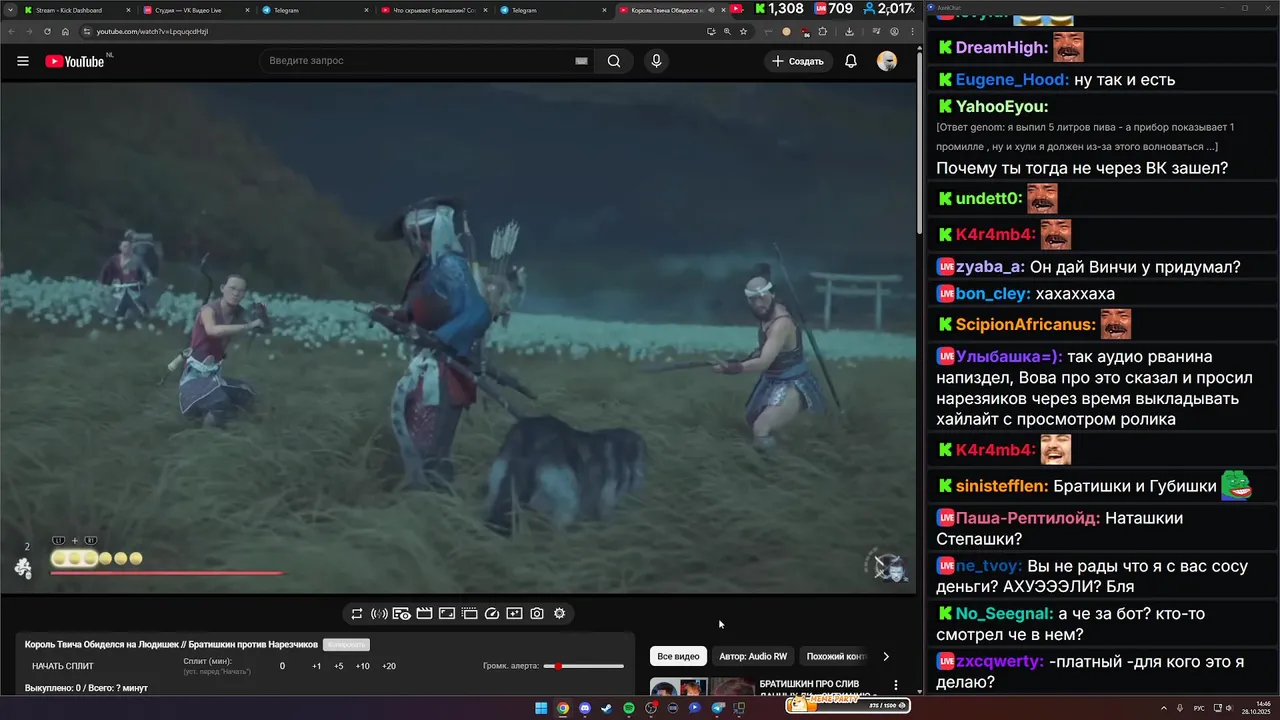The width and height of the screenshot is (1280, 720).
Task: Click the dashed-frame player icon in toolbar
Action: coord(469,613)
